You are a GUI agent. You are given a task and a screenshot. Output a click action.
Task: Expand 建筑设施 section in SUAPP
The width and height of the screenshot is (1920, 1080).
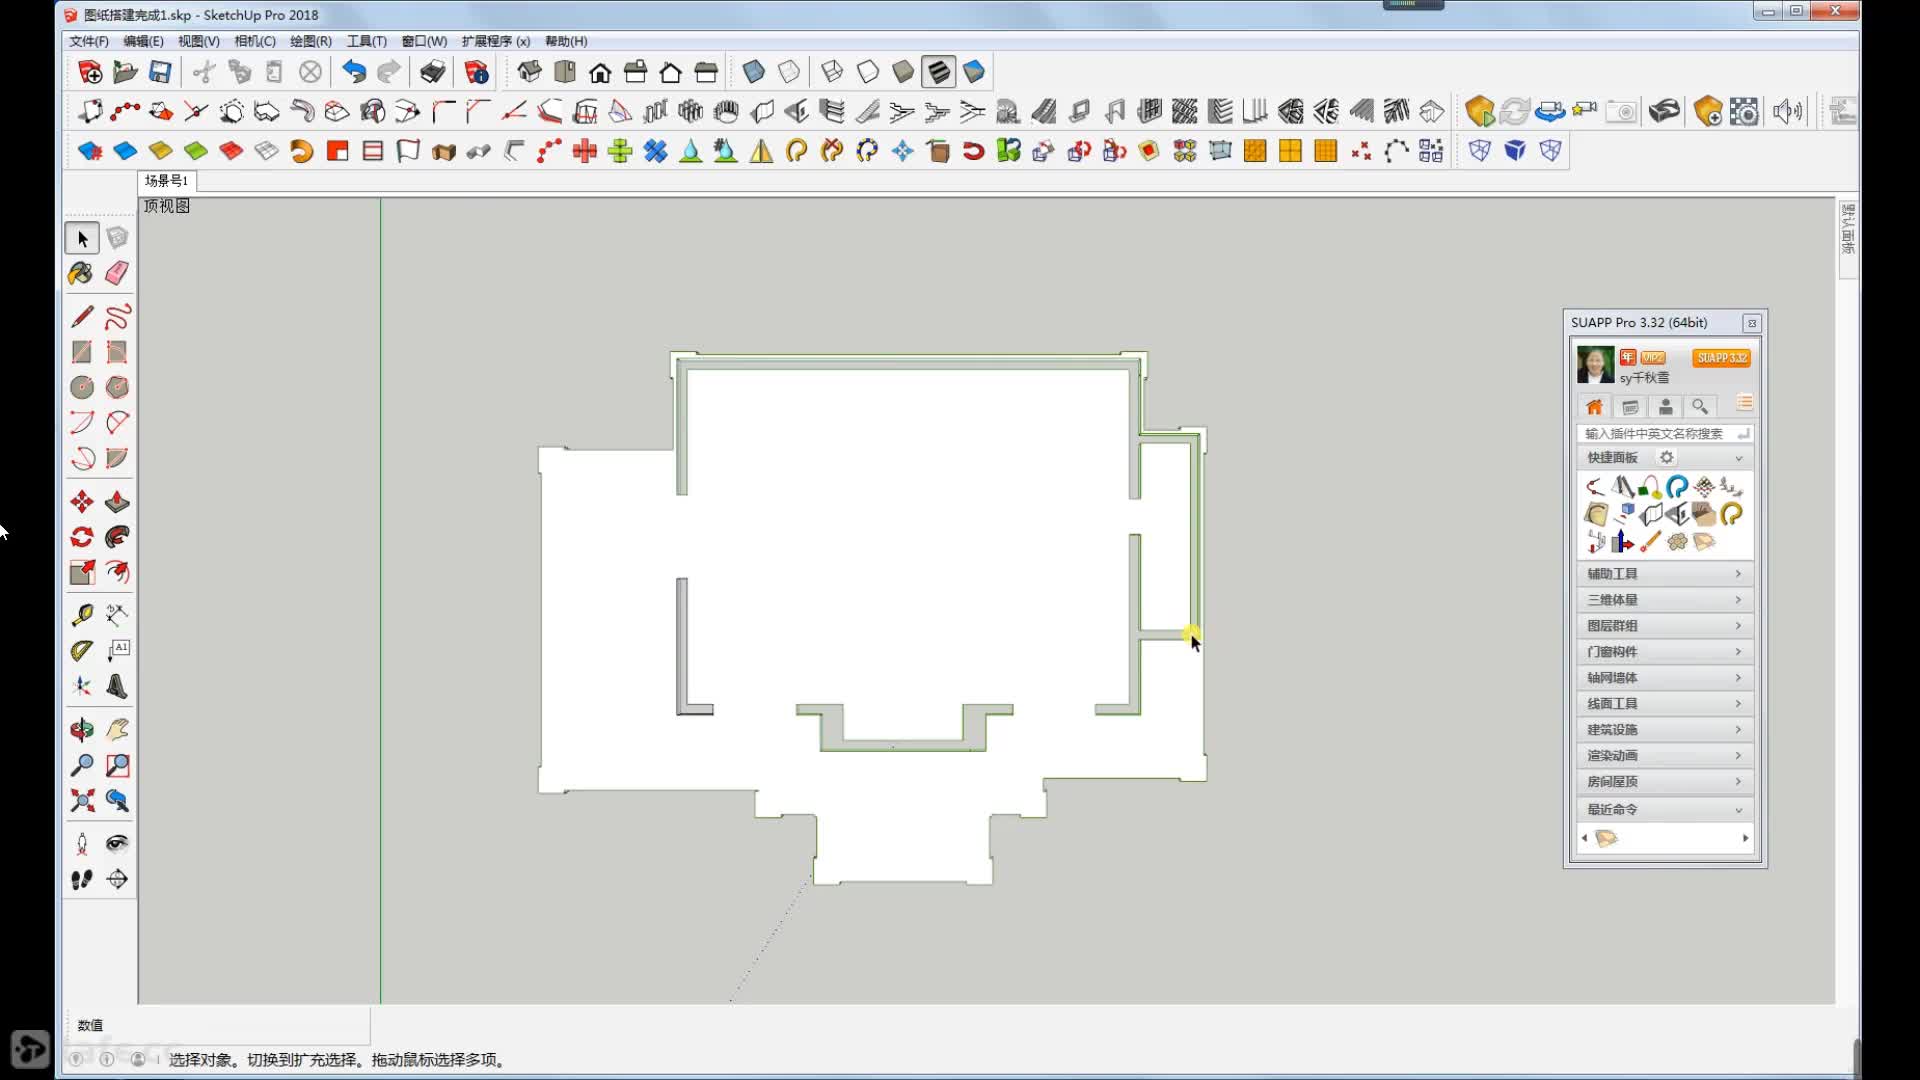pos(1665,730)
